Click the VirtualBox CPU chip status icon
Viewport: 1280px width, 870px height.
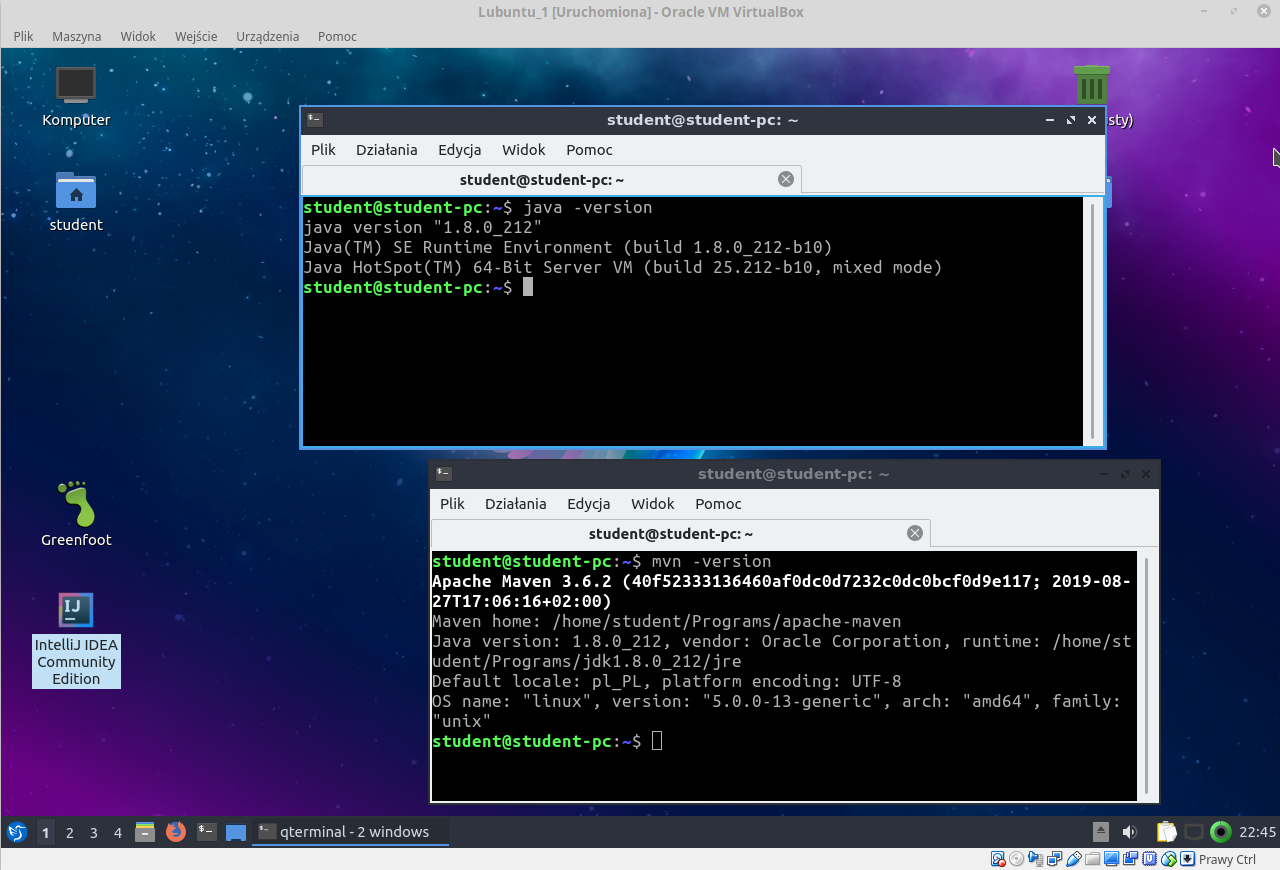click(1149, 859)
